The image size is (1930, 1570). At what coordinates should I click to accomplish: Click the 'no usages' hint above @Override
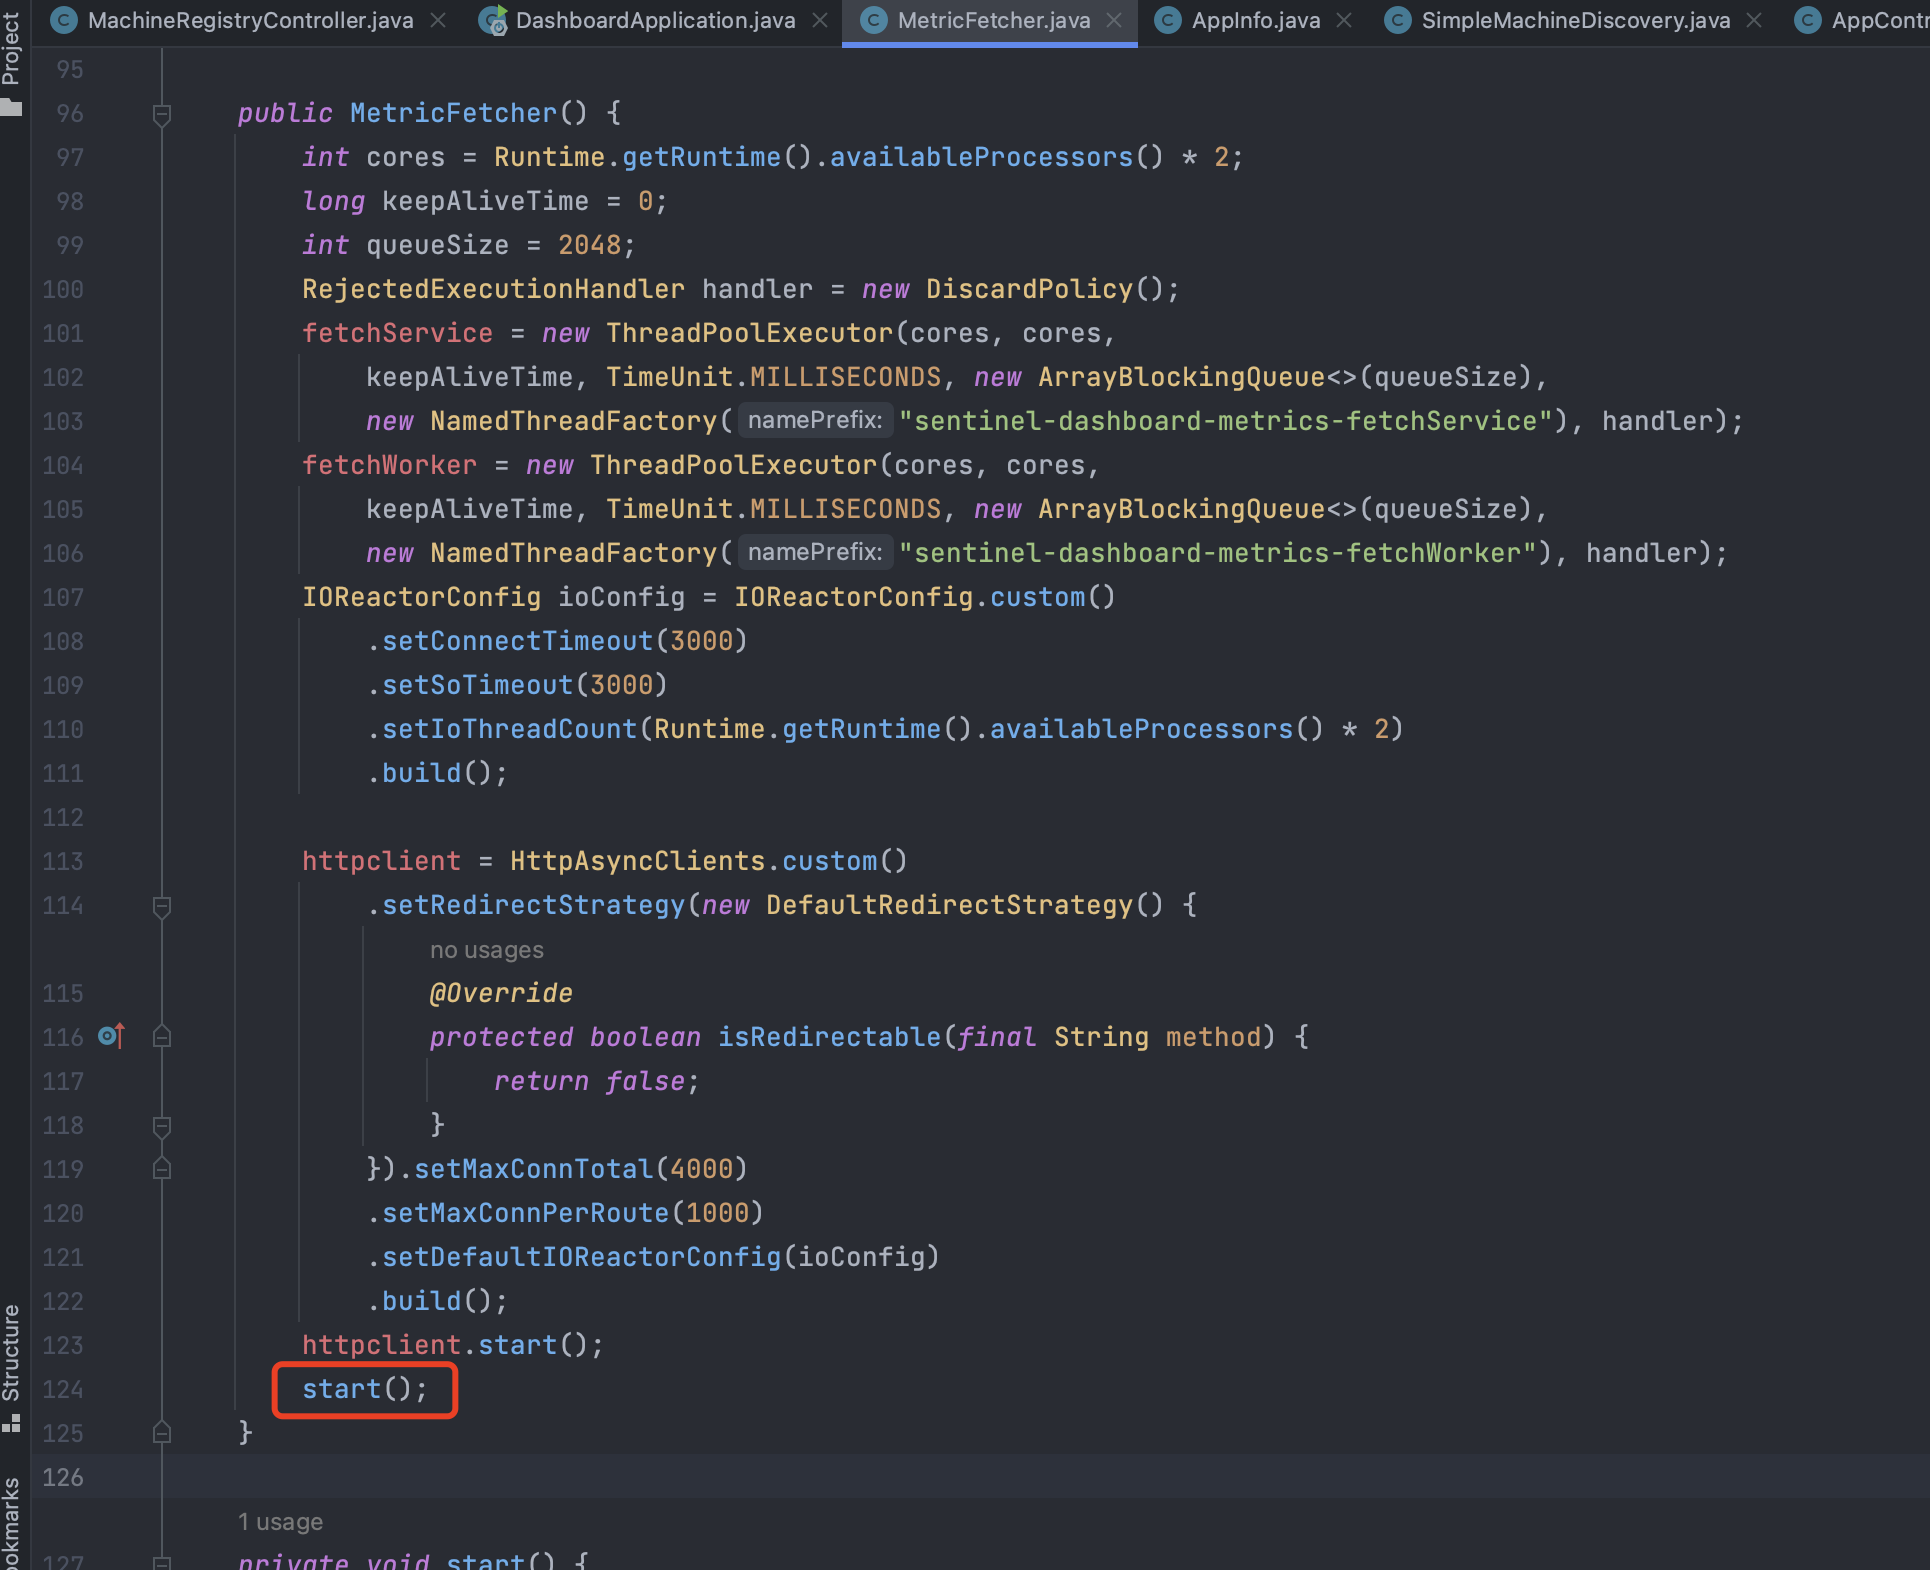[486, 950]
